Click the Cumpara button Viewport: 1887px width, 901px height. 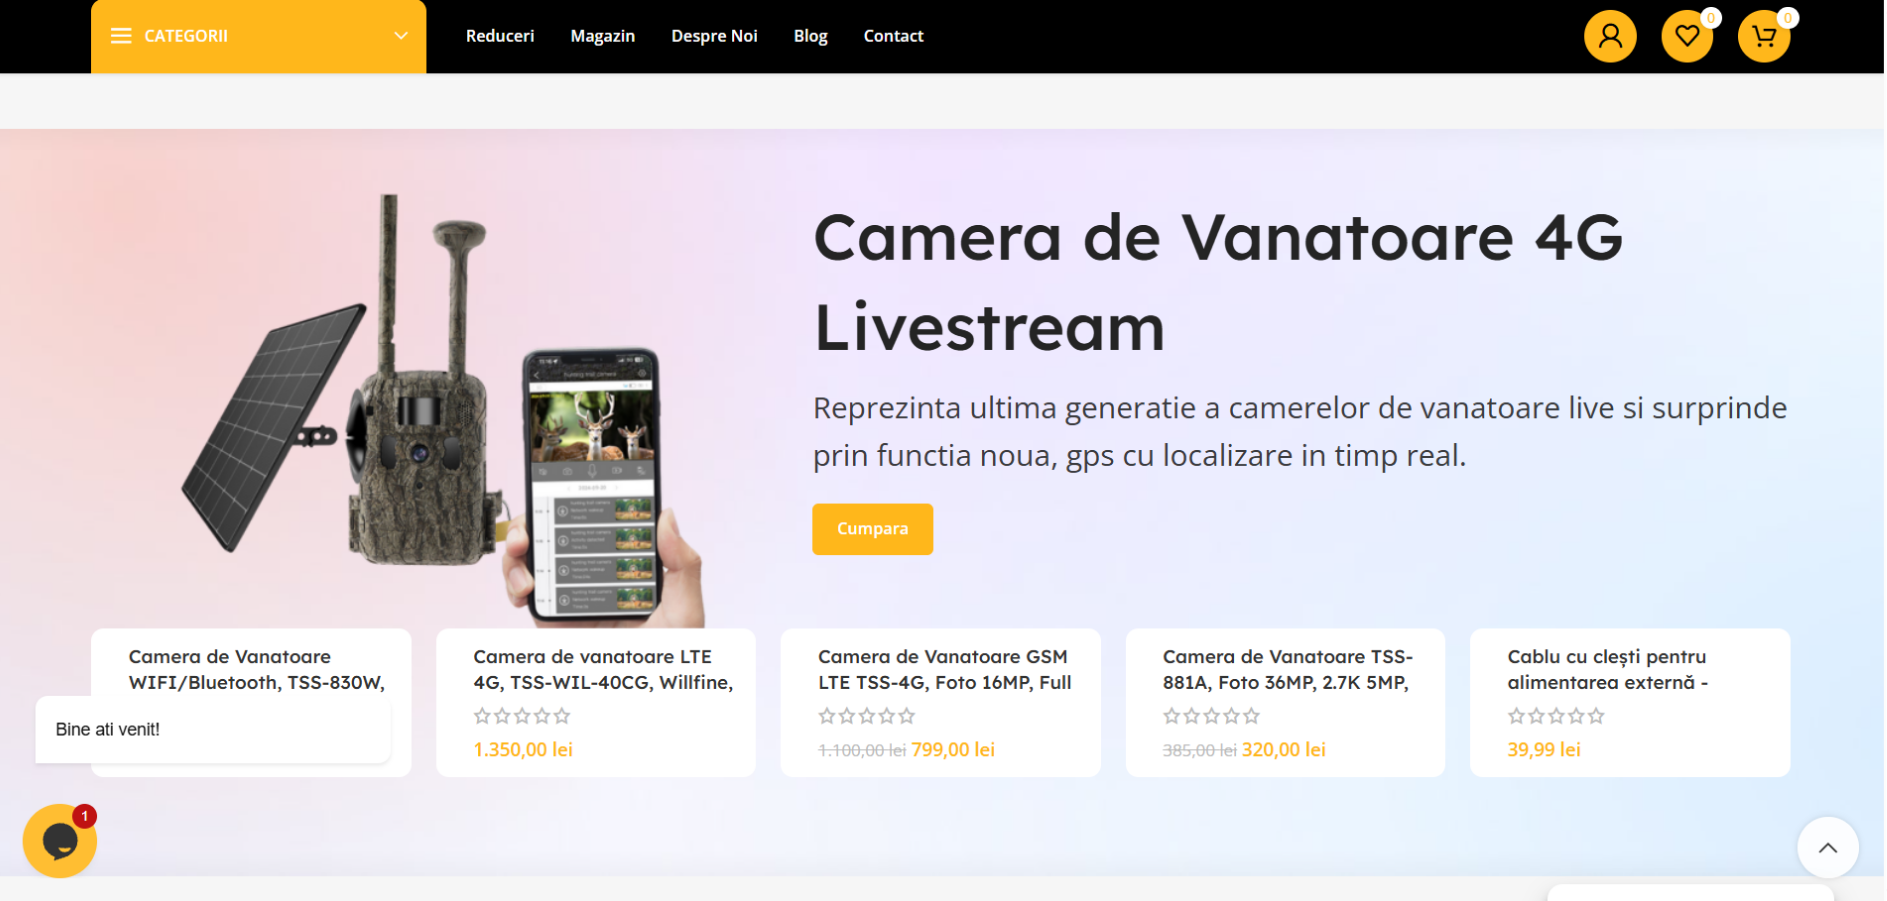pos(873,529)
